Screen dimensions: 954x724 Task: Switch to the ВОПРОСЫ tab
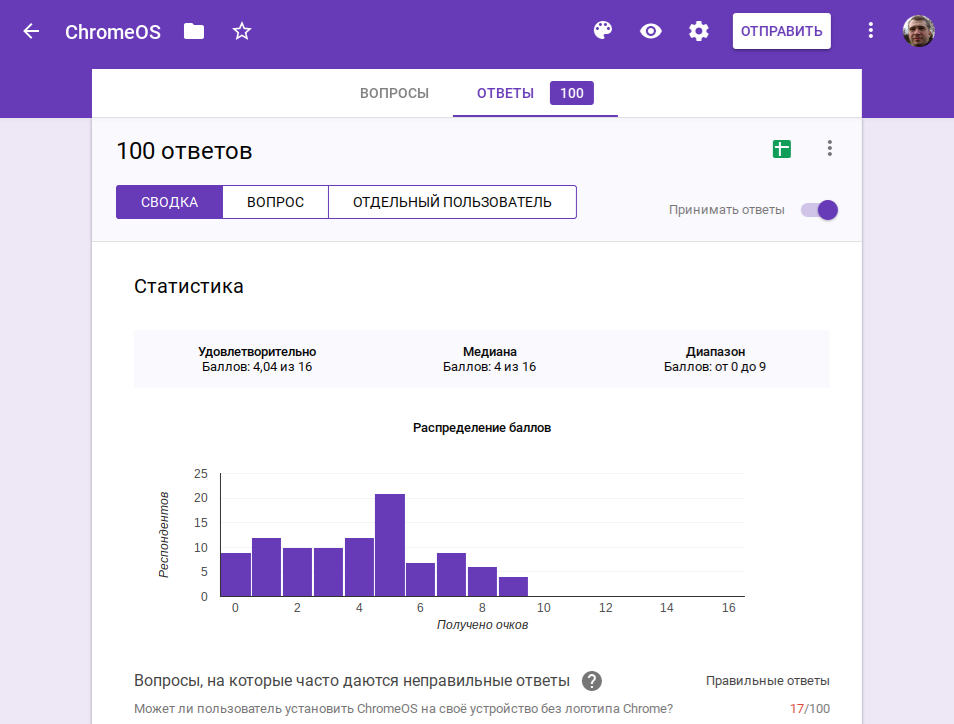(394, 93)
